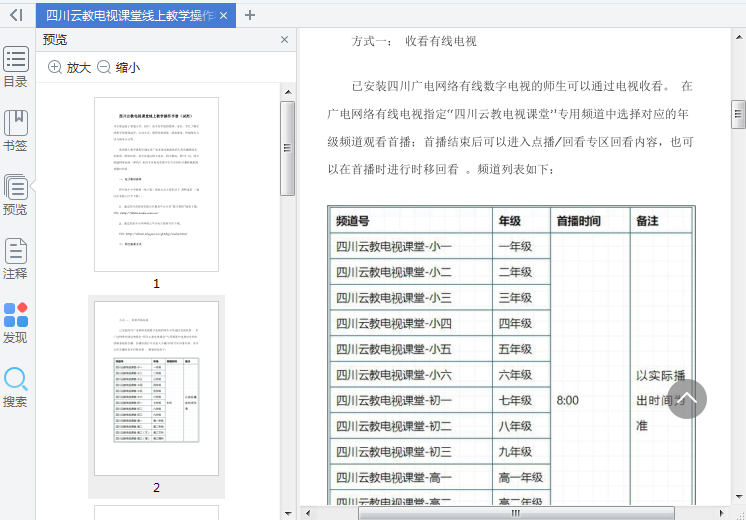Click the 六年级 grade cell
Viewport: 746px width, 520px height.
521,375
